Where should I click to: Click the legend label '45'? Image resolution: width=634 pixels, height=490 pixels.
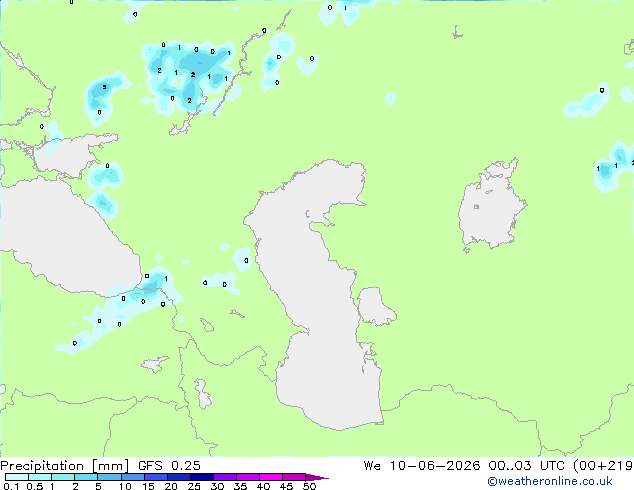(286, 486)
